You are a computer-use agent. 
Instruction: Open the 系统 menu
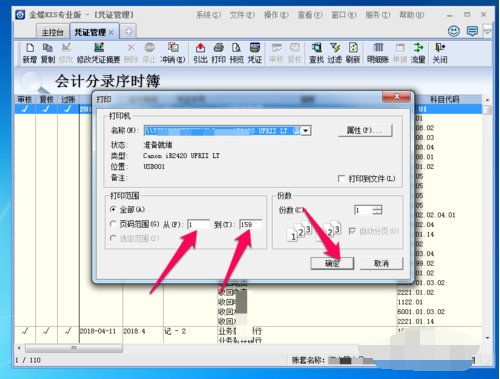209,15
